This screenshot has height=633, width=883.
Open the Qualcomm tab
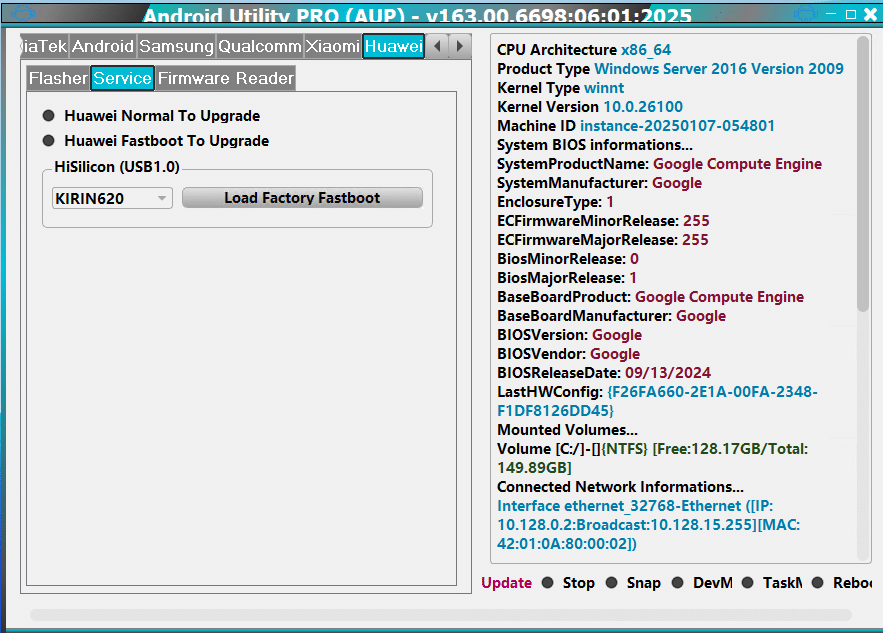pyautogui.click(x=259, y=47)
